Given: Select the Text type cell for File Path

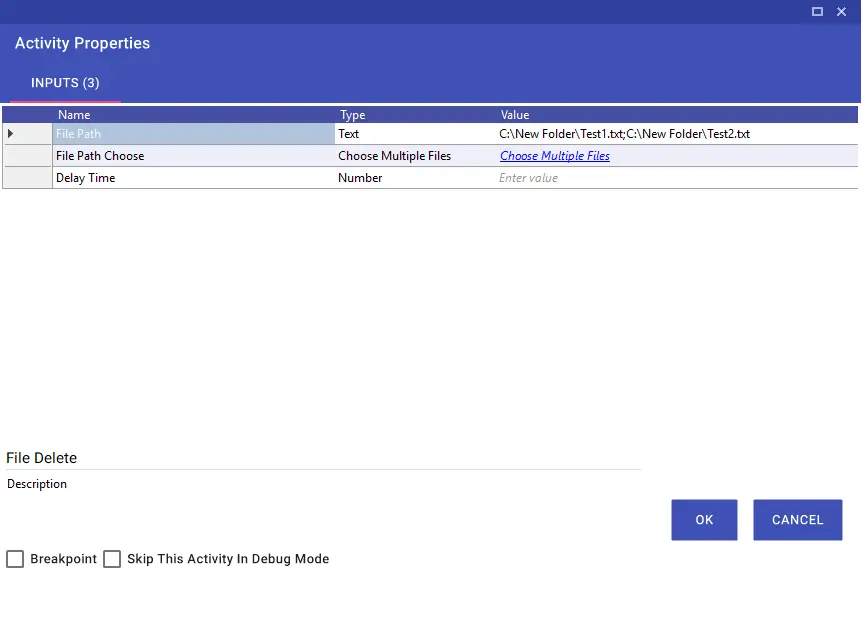Looking at the screenshot, I should [x=415, y=134].
